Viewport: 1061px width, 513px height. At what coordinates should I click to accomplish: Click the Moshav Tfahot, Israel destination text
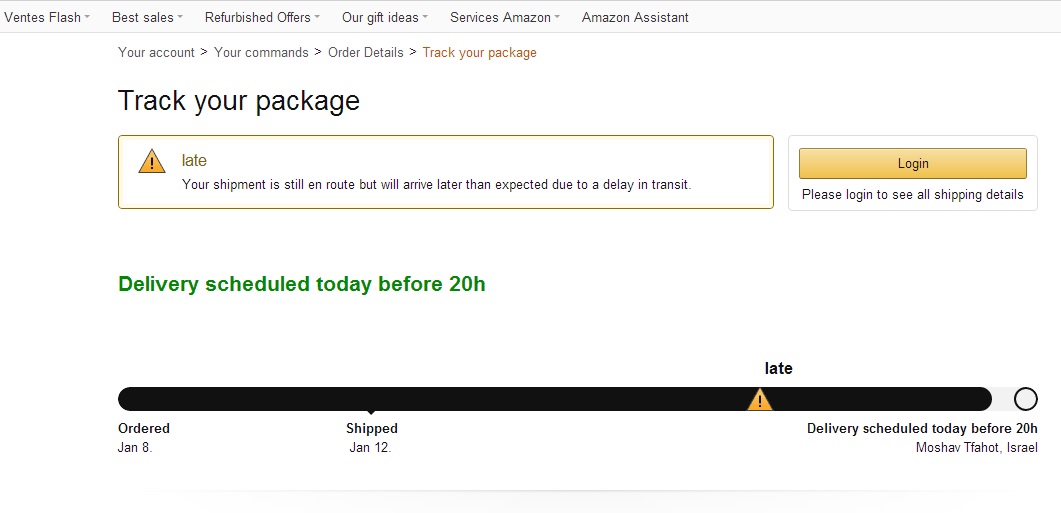click(x=976, y=447)
